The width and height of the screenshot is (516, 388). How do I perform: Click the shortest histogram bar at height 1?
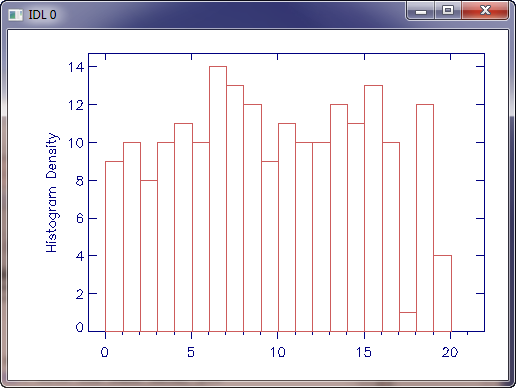click(x=408, y=322)
